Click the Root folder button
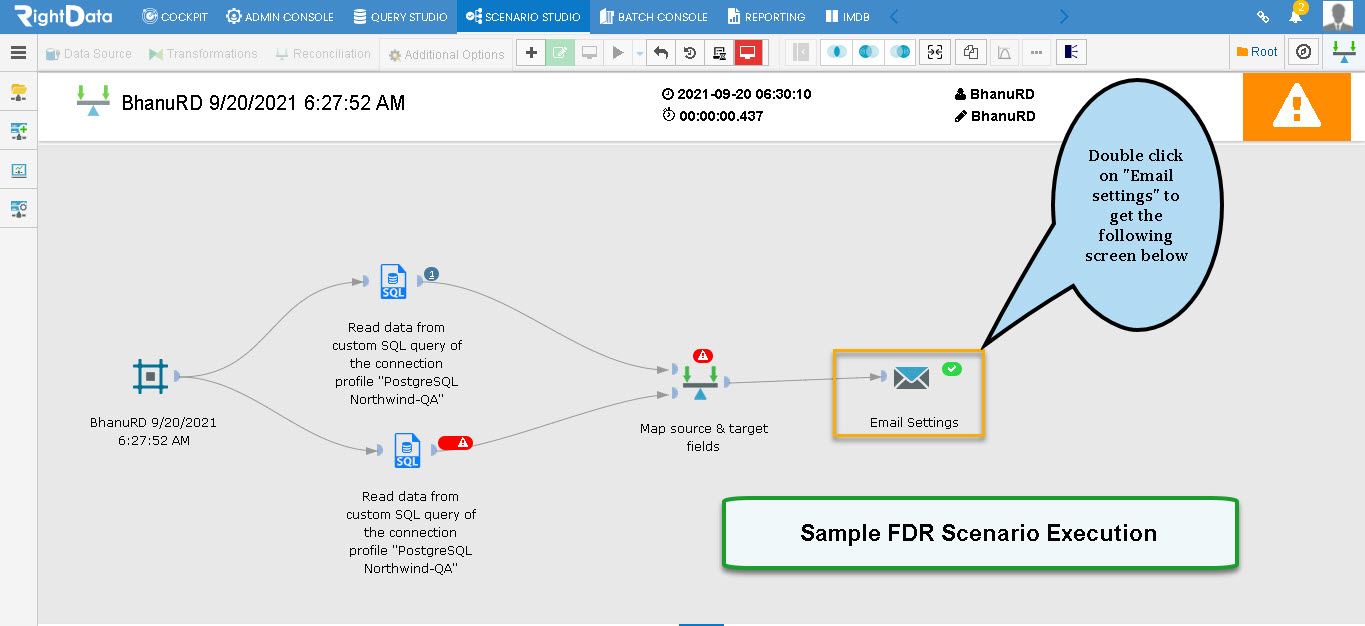The width and height of the screenshot is (1365, 626). [x=1257, y=52]
